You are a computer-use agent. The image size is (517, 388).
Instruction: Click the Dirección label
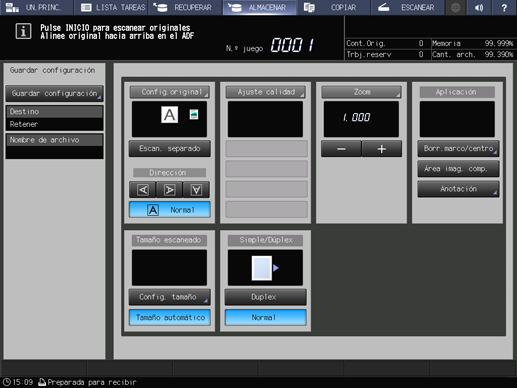169,173
